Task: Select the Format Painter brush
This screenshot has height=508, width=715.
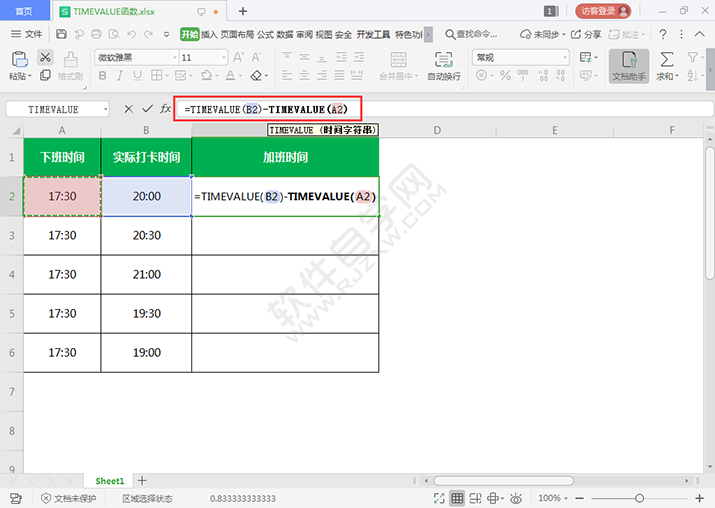Action: (70, 59)
